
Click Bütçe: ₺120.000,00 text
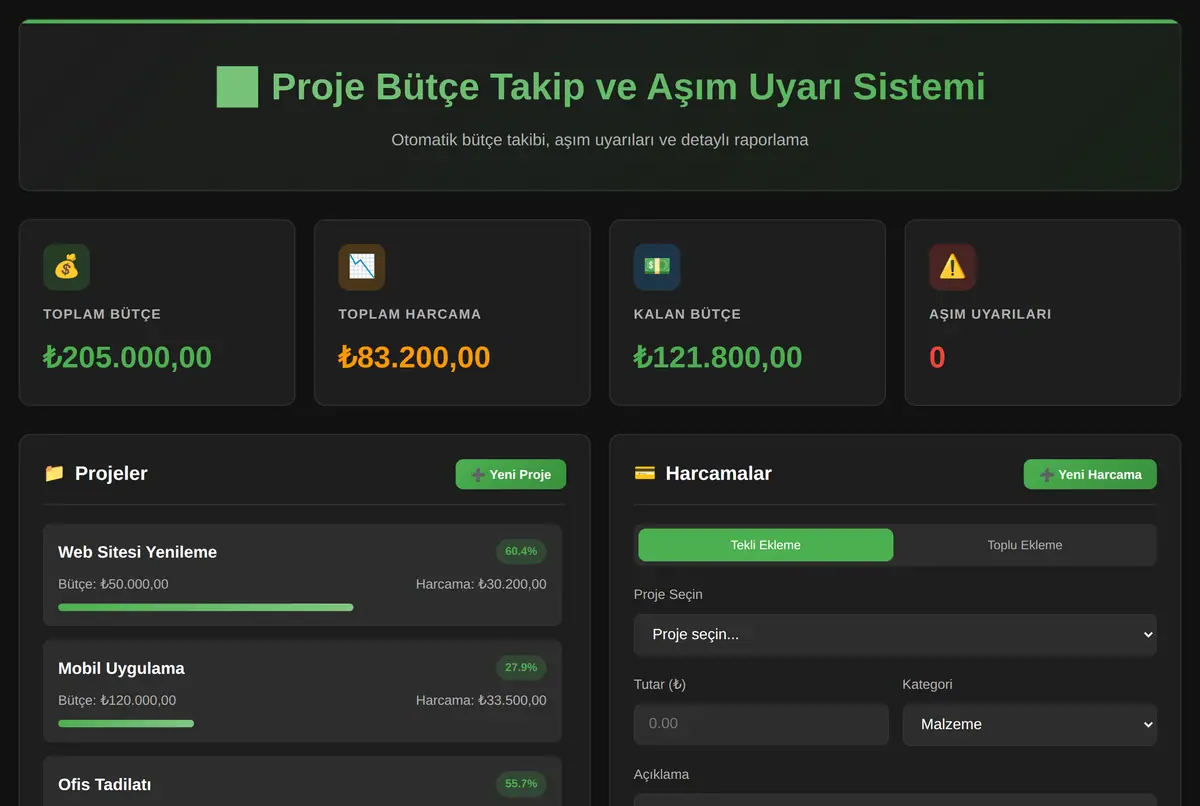pos(117,700)
